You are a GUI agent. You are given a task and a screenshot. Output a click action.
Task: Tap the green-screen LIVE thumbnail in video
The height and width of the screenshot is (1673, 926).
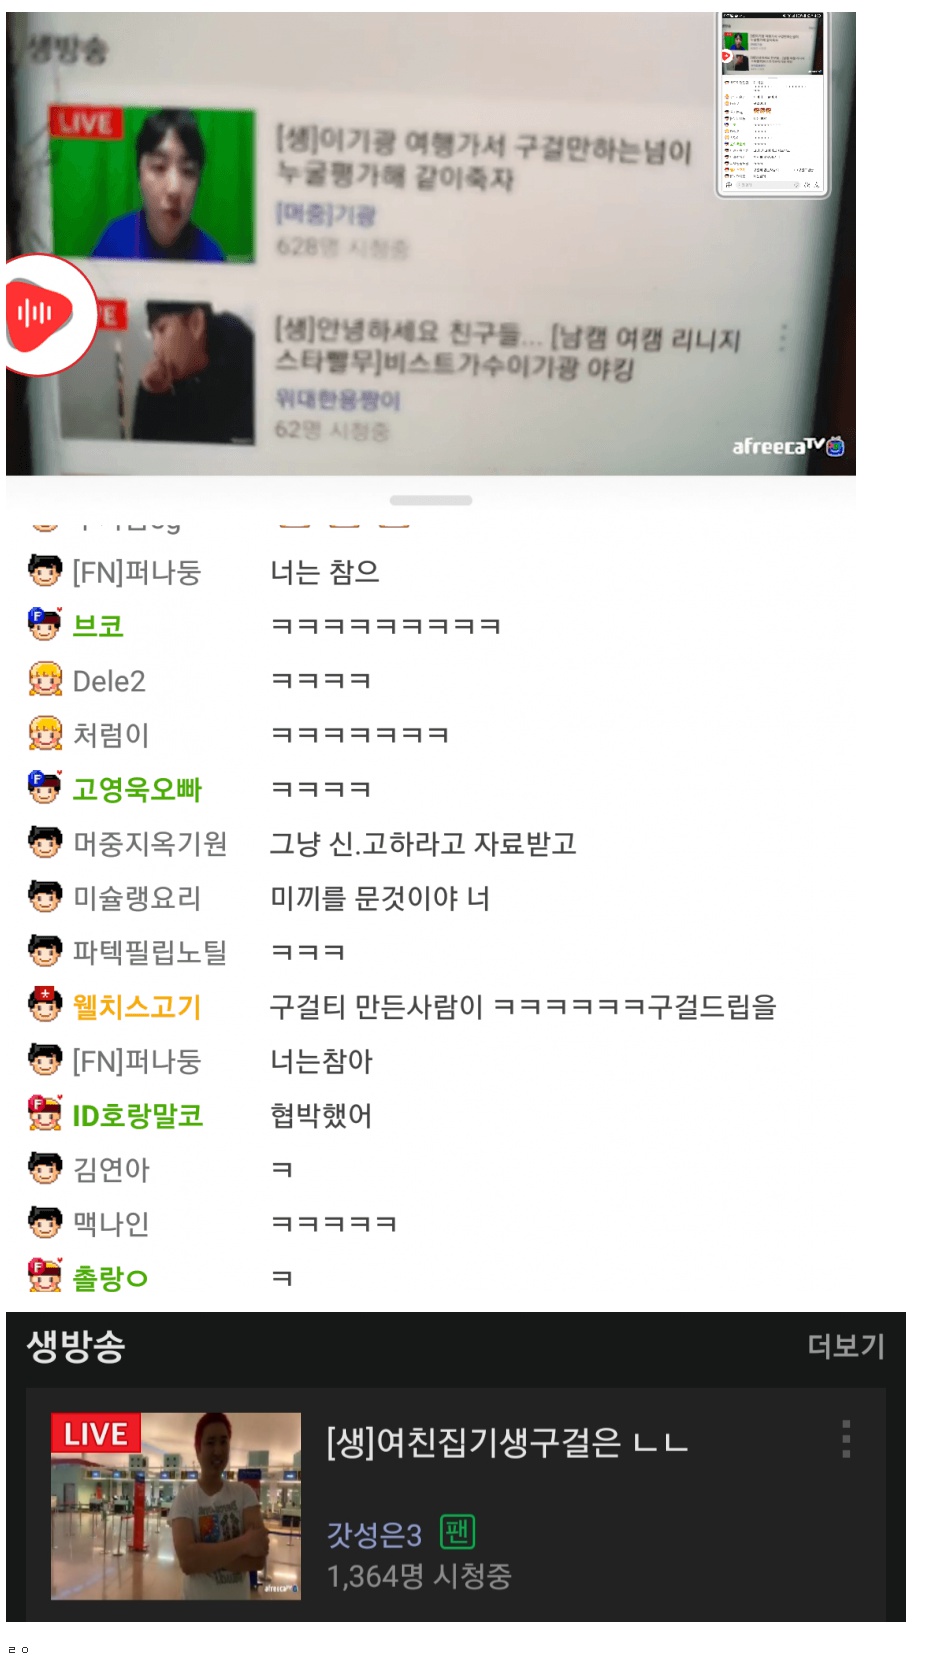(x=153, y=185)
